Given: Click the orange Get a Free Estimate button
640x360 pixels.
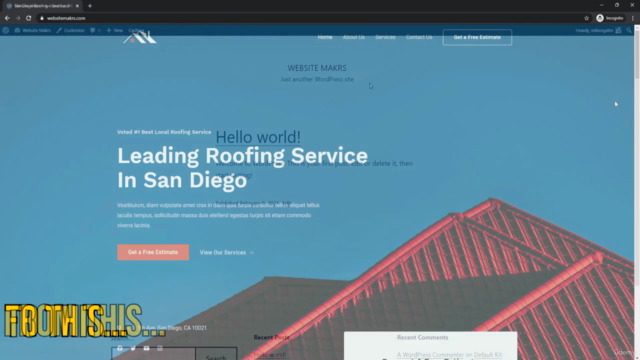Looking at the screenshot, I should click(x=153, y=252).
